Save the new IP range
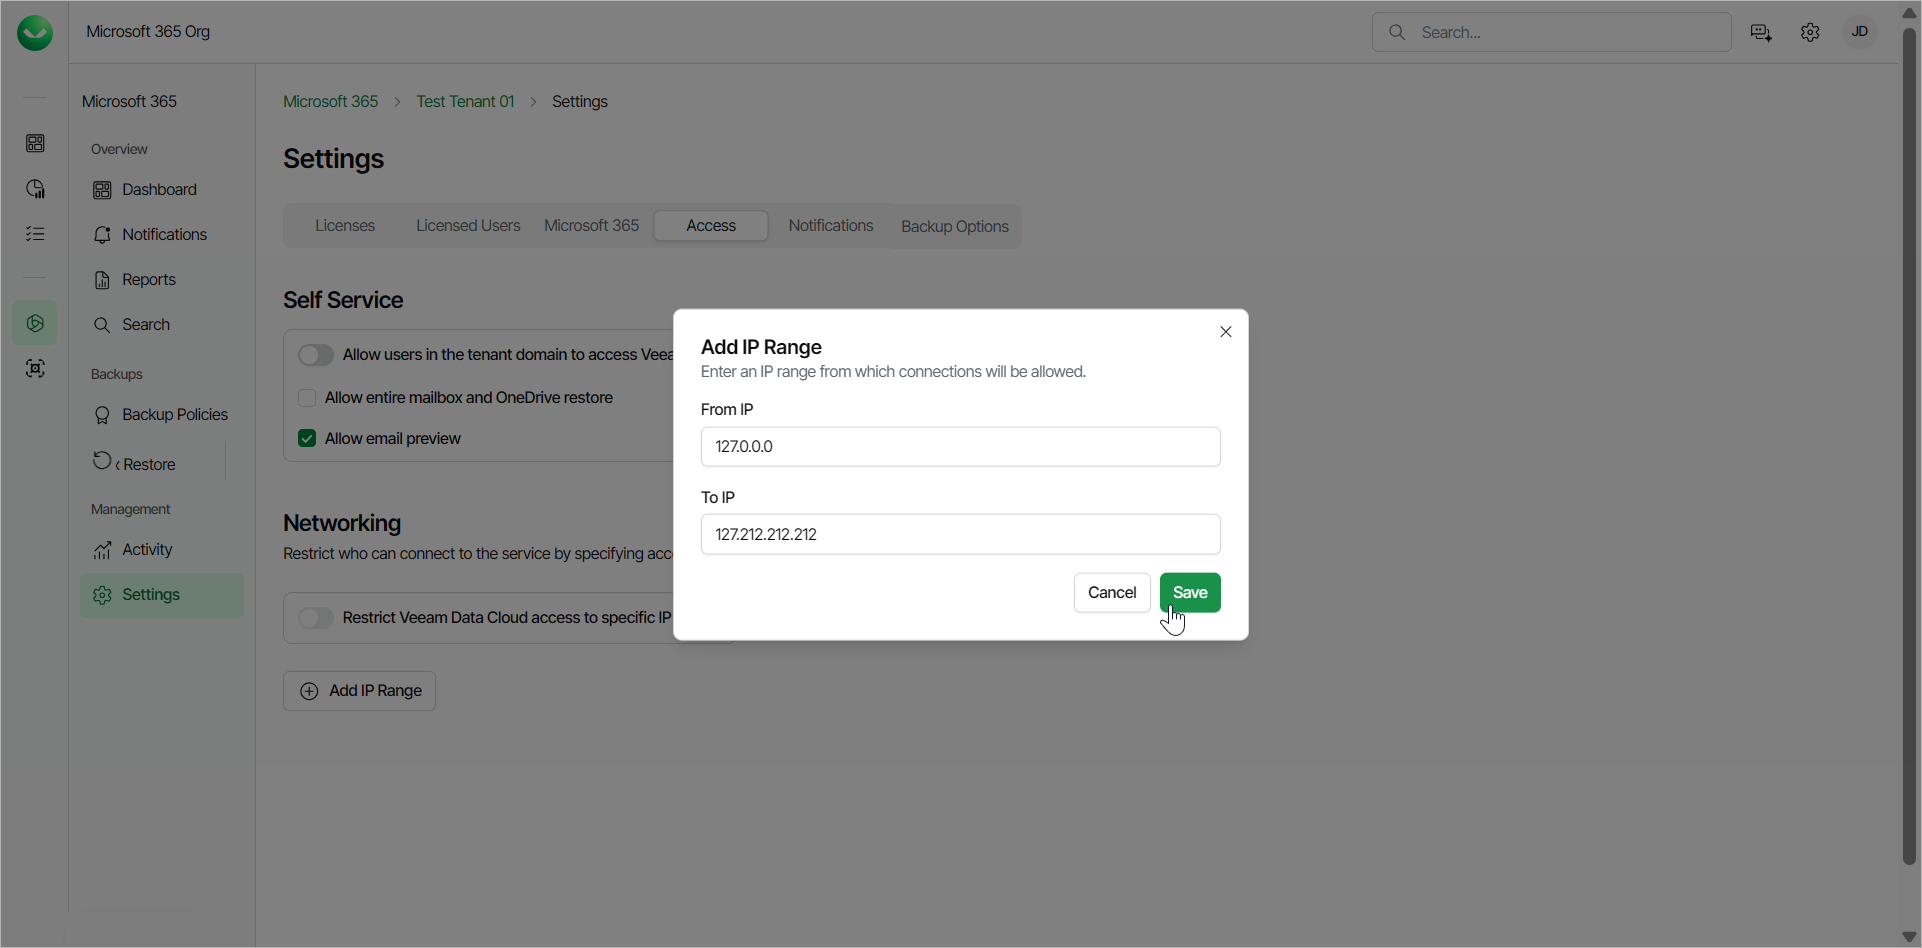The width and height of the screenshot is (1922, 948). click(1189, 593)
